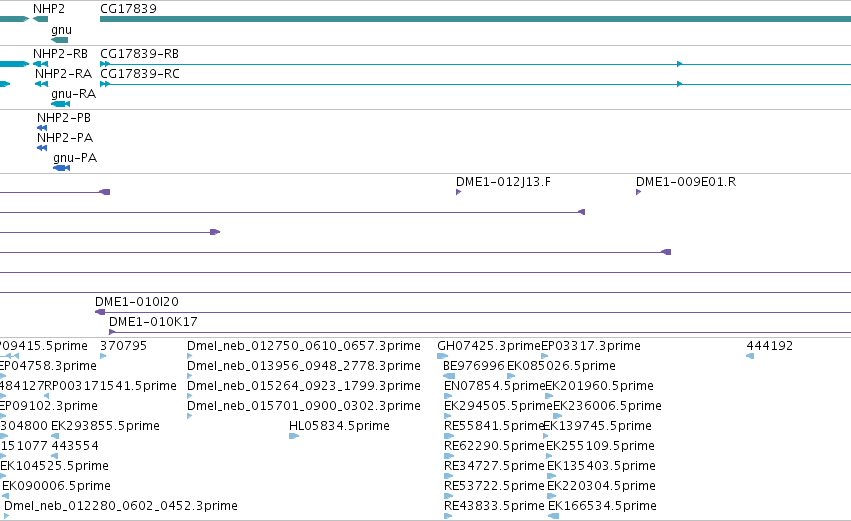Open transcript NHP2-RB
The width and height of the screenshot is (851, 521).
point(60,54)
